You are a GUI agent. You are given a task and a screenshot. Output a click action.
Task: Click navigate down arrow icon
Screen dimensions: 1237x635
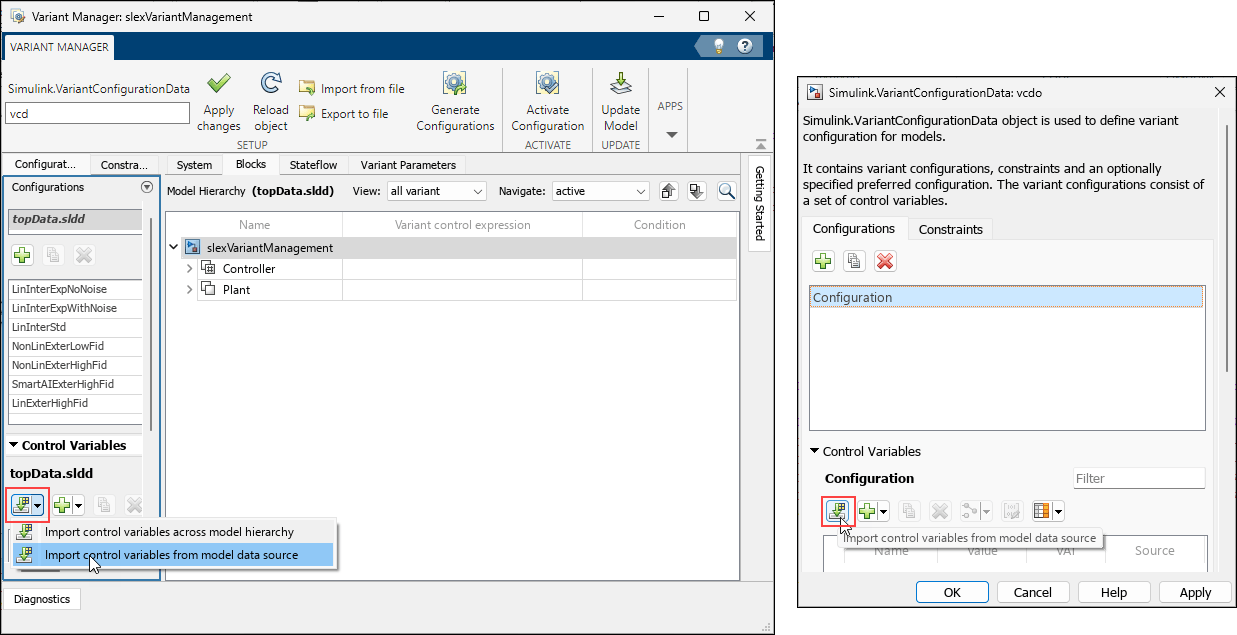pyautogui.click(x=697, y=191)
